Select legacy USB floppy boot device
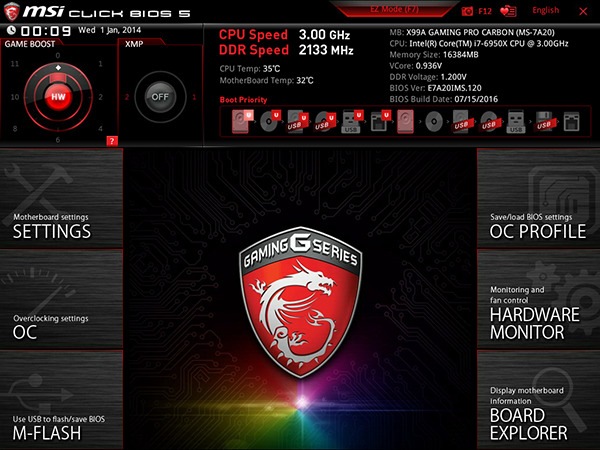 [x=544, y=121]
